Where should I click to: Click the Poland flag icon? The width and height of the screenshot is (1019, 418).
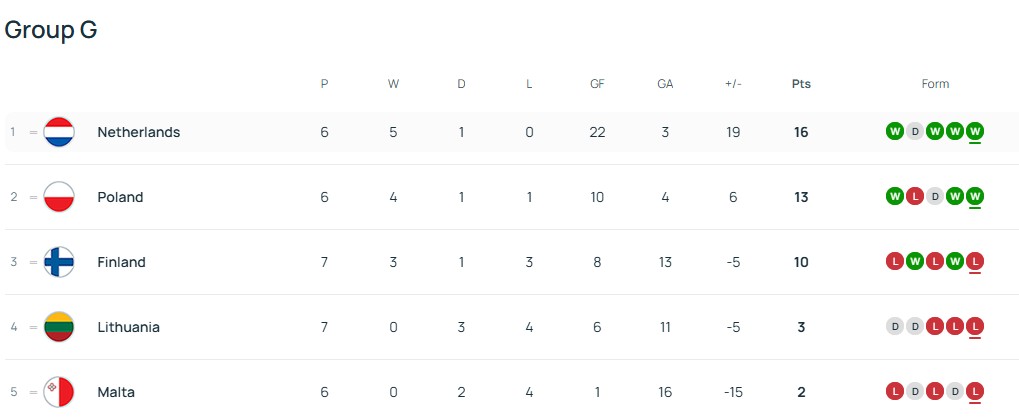[x=59, y=197]
